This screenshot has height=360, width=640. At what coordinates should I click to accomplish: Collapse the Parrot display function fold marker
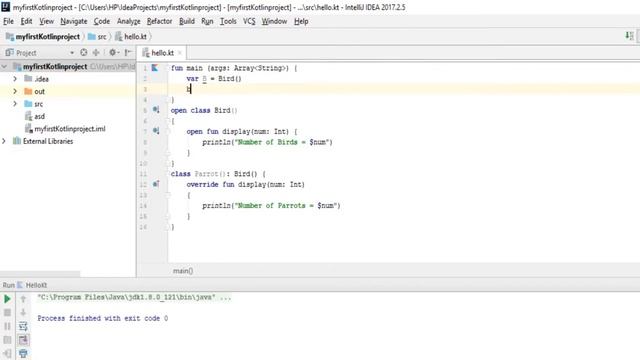pyautogui.click(x=168, y=195)
